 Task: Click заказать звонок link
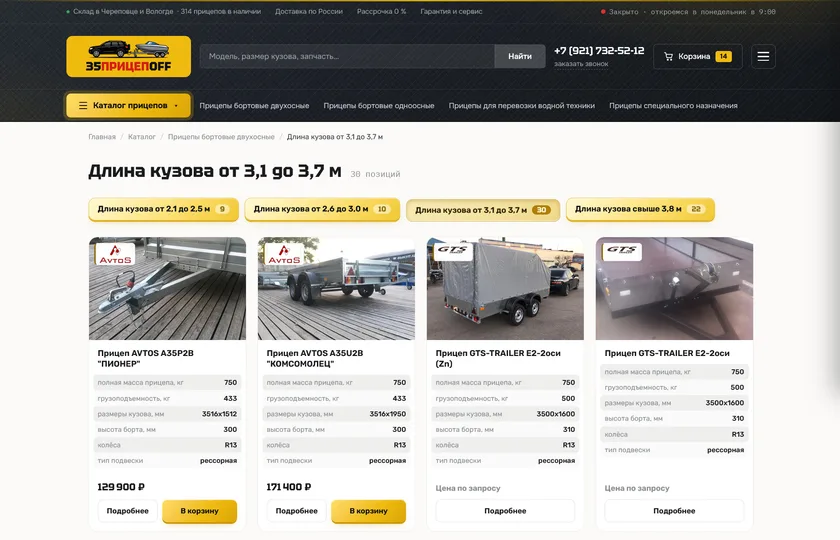[581, 64]
